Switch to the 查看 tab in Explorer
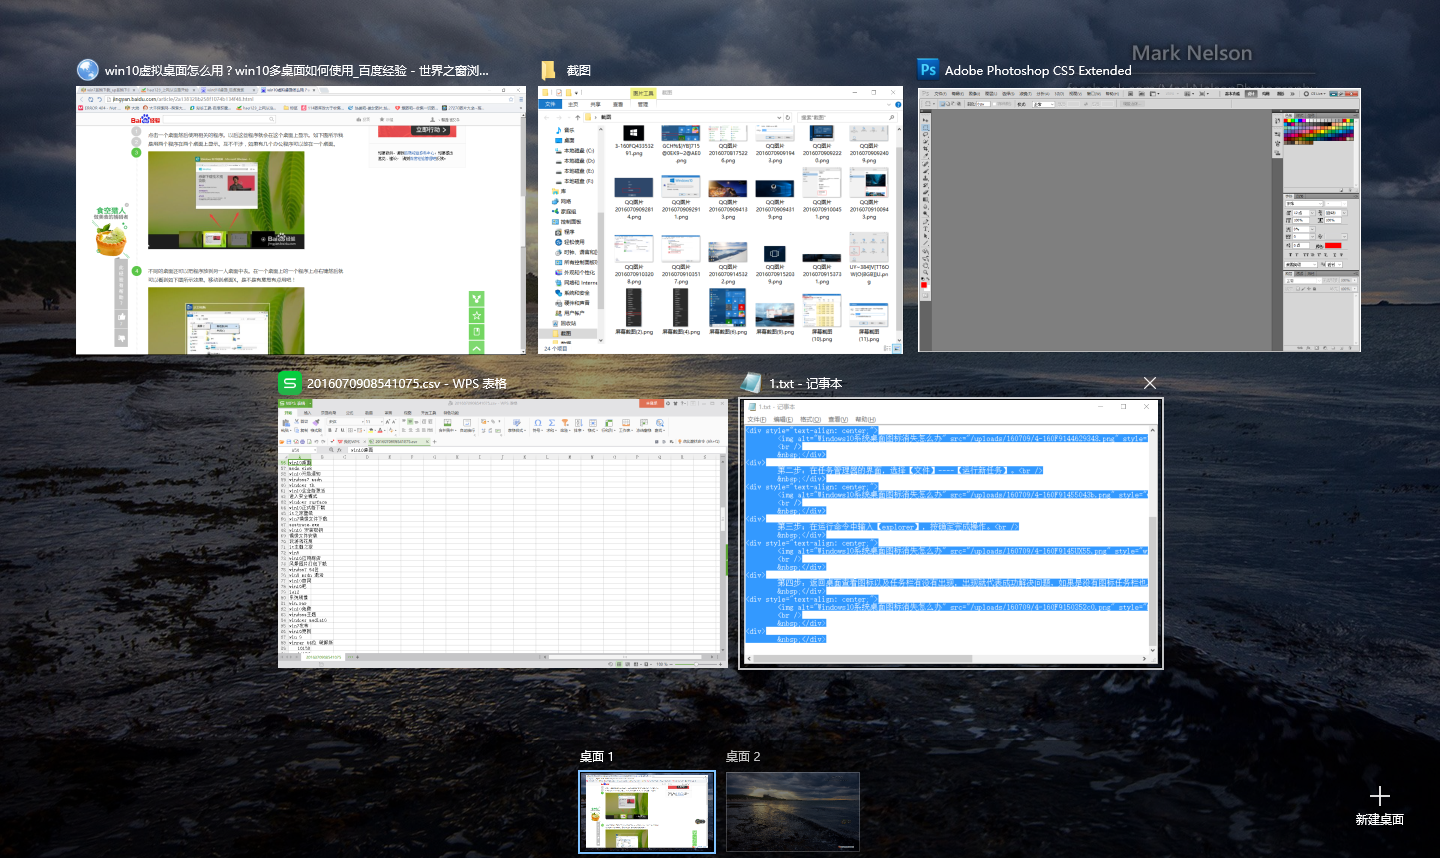This screenshot has height=858, width=1440. pyautogui.click(x=619, y=104)
